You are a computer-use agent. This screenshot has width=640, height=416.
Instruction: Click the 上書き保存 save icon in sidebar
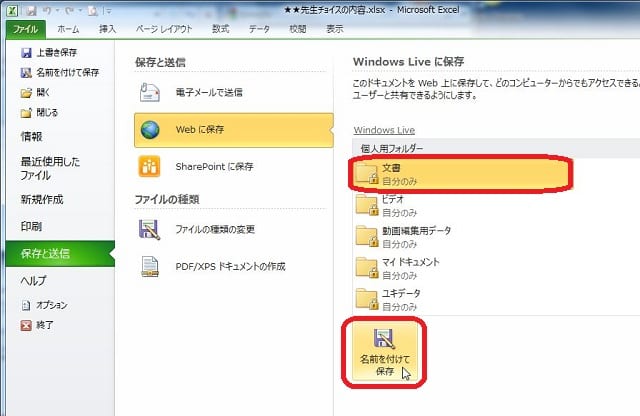point(59,54)
